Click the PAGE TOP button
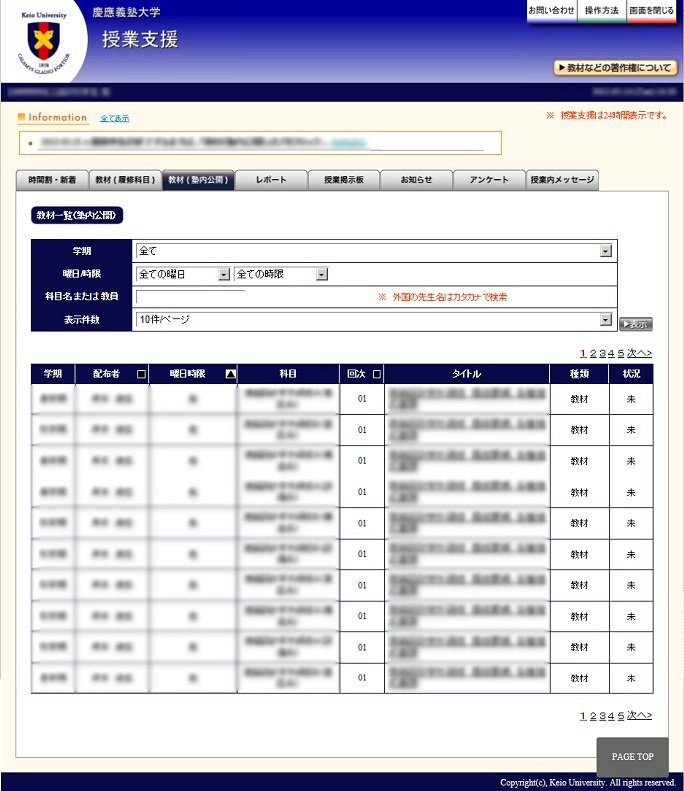 tap(632, 757)
